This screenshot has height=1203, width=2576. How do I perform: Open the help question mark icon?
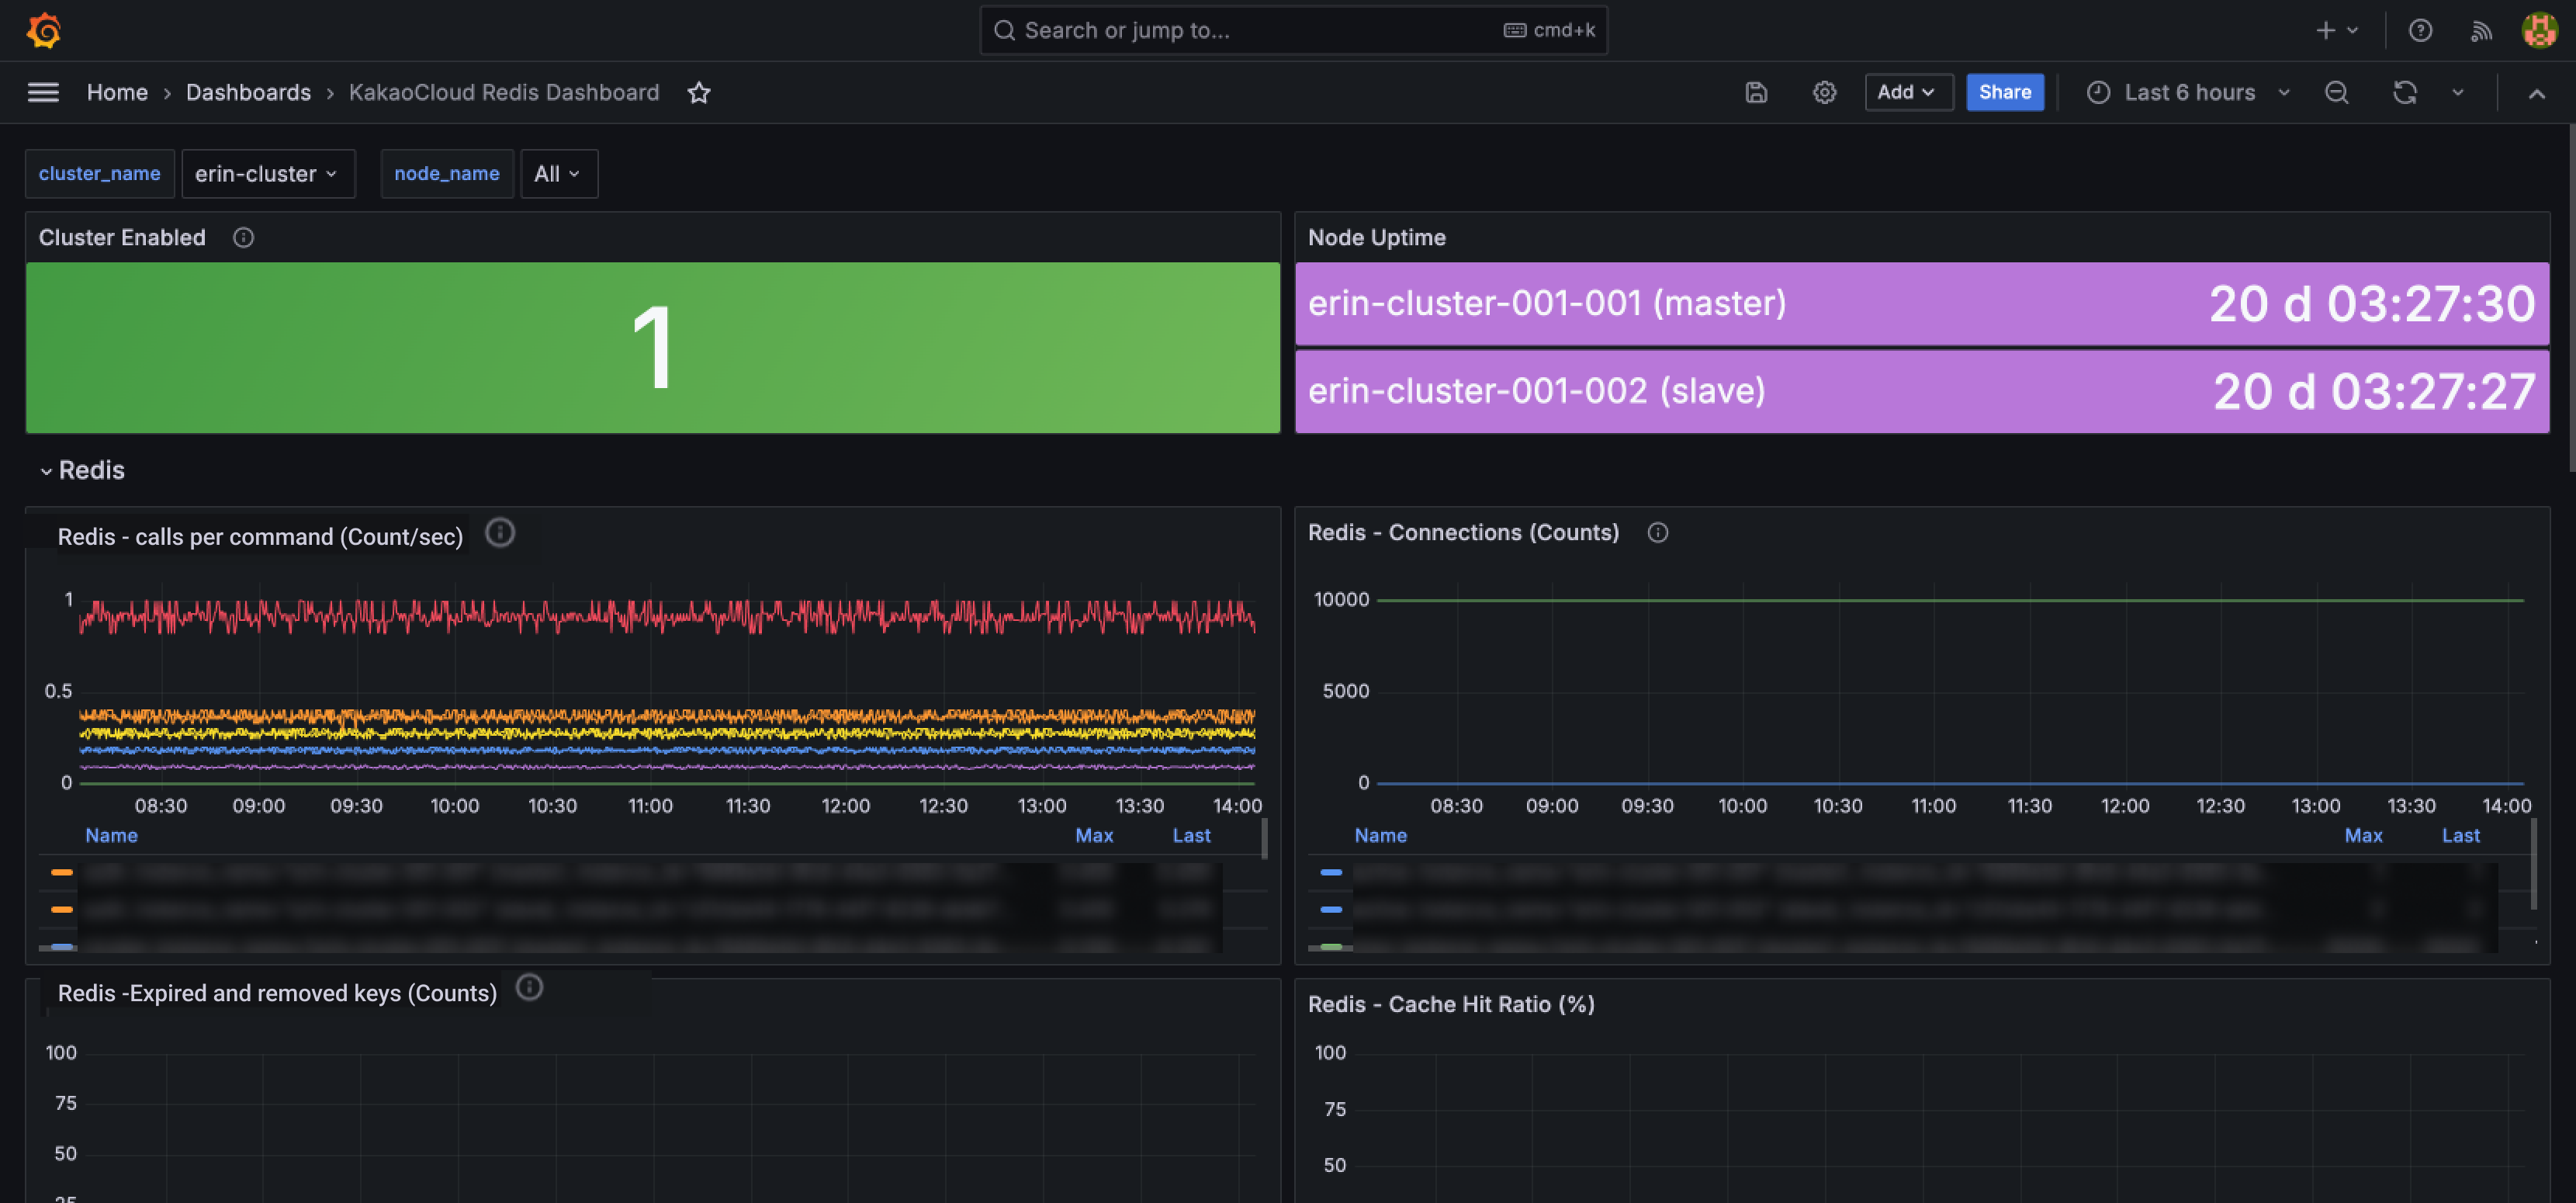click(2420, 30)
